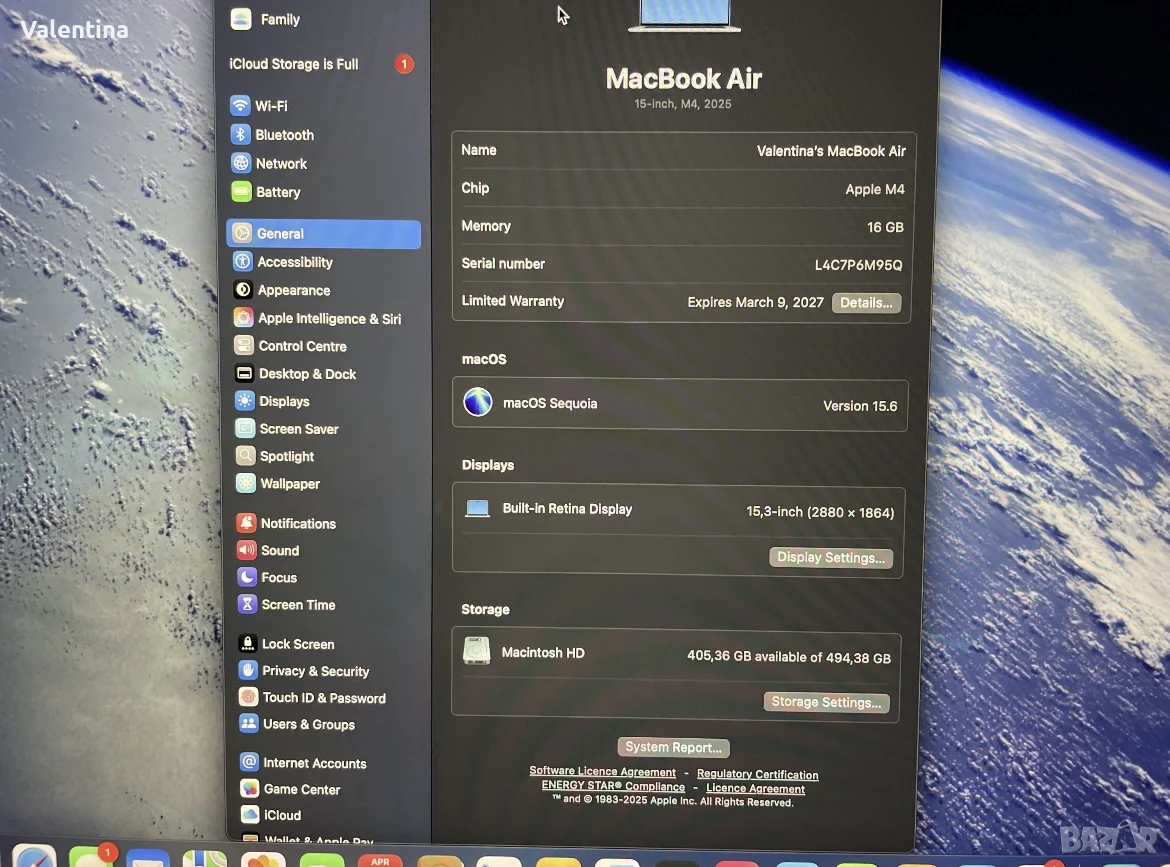Open Storage Settings button
Viewport: 1170px width, 867px height.
click(826, 702)
